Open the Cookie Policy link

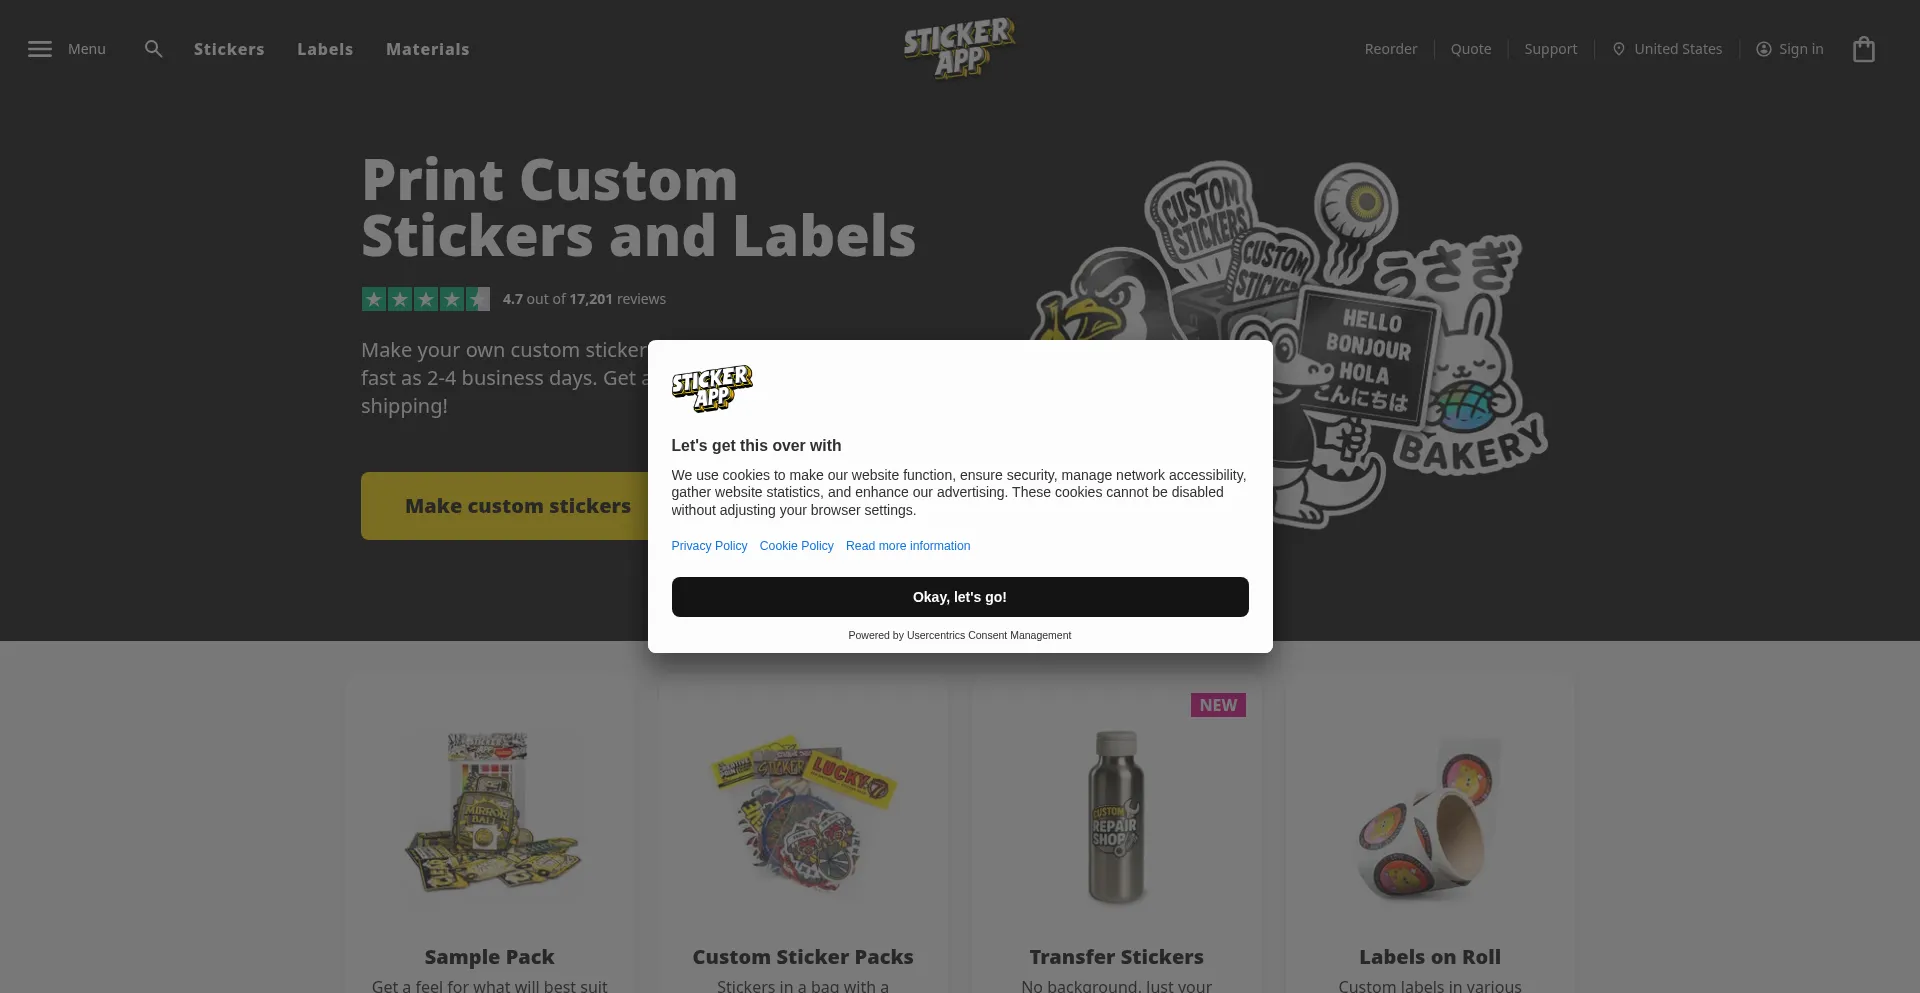796,546
